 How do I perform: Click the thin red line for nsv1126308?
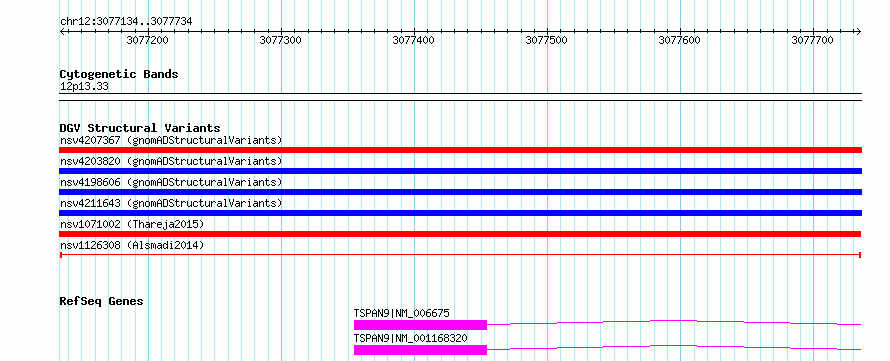pos(460,255)
